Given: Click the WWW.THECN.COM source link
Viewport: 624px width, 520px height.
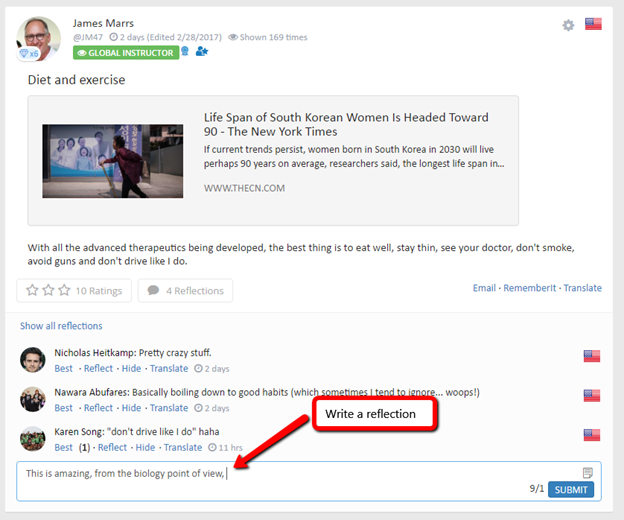Looking at the screenshot, I should [x=244, y=188].
